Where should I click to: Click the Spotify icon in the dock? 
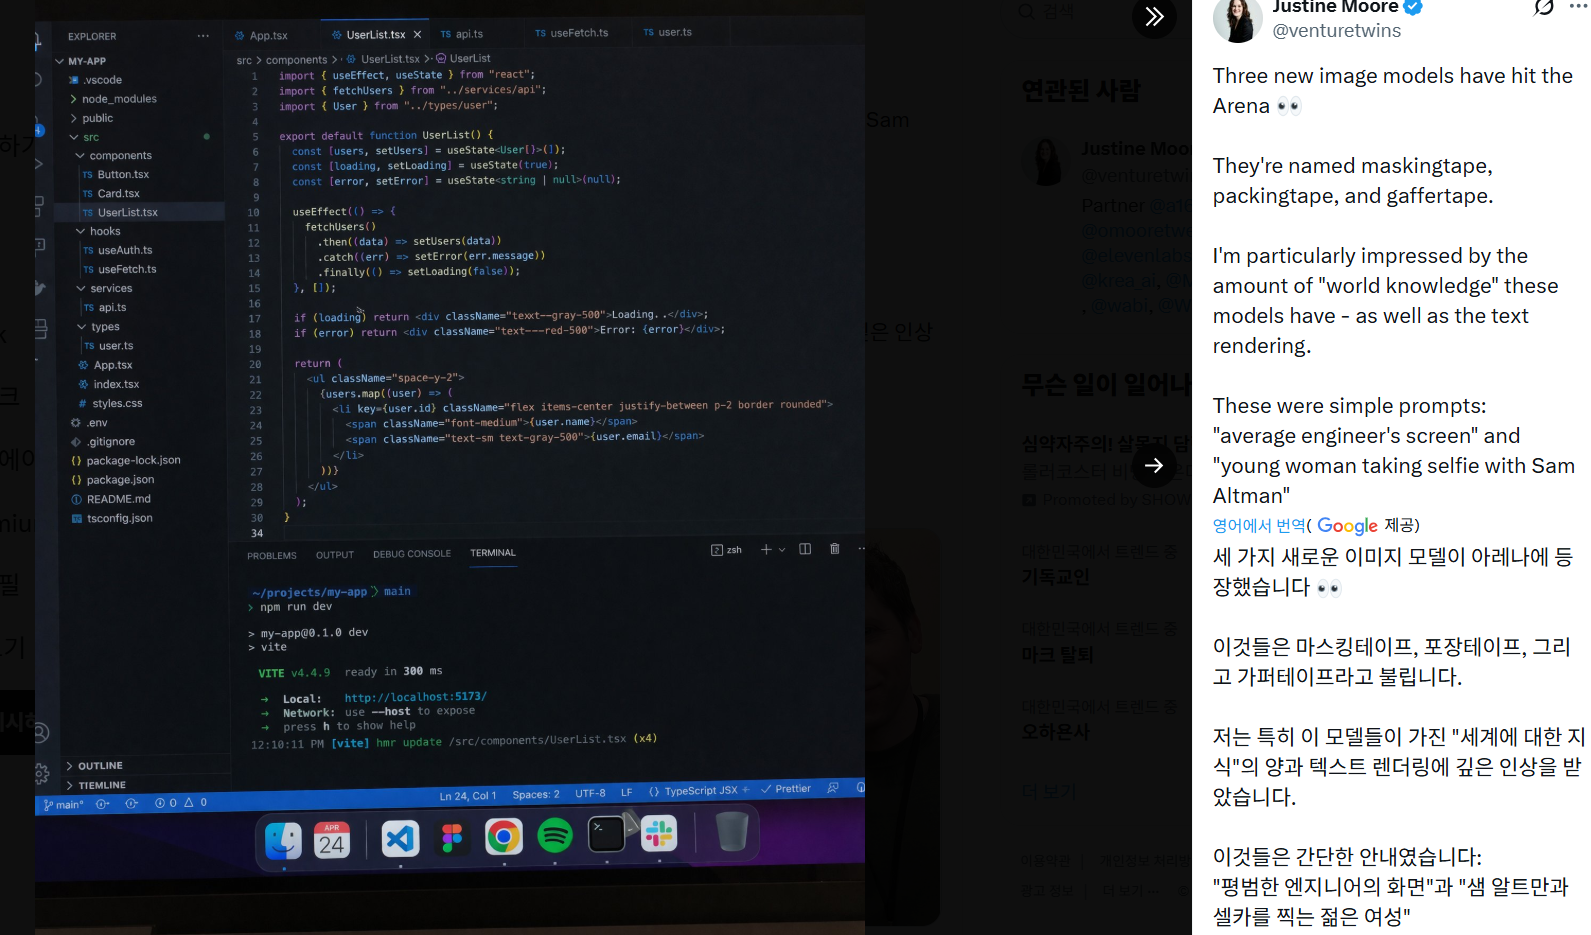(x=555, y=835)
